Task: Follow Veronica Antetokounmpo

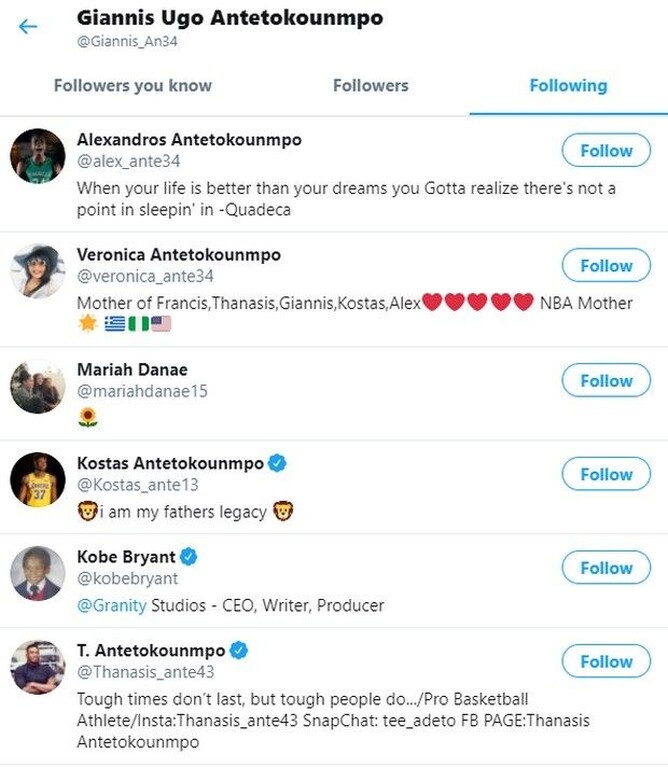Action: 606,266
